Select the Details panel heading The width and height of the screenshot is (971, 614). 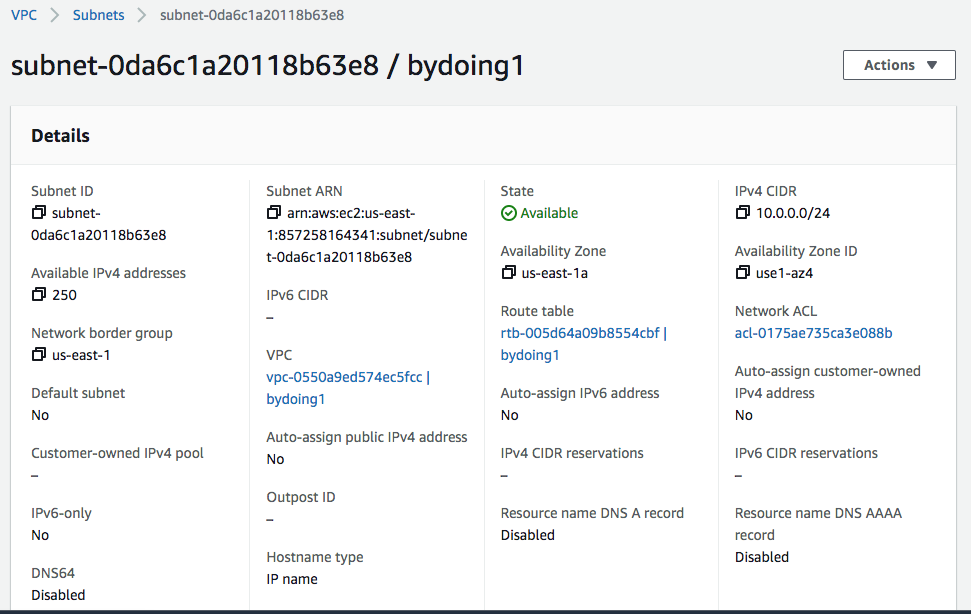(61, 136)
